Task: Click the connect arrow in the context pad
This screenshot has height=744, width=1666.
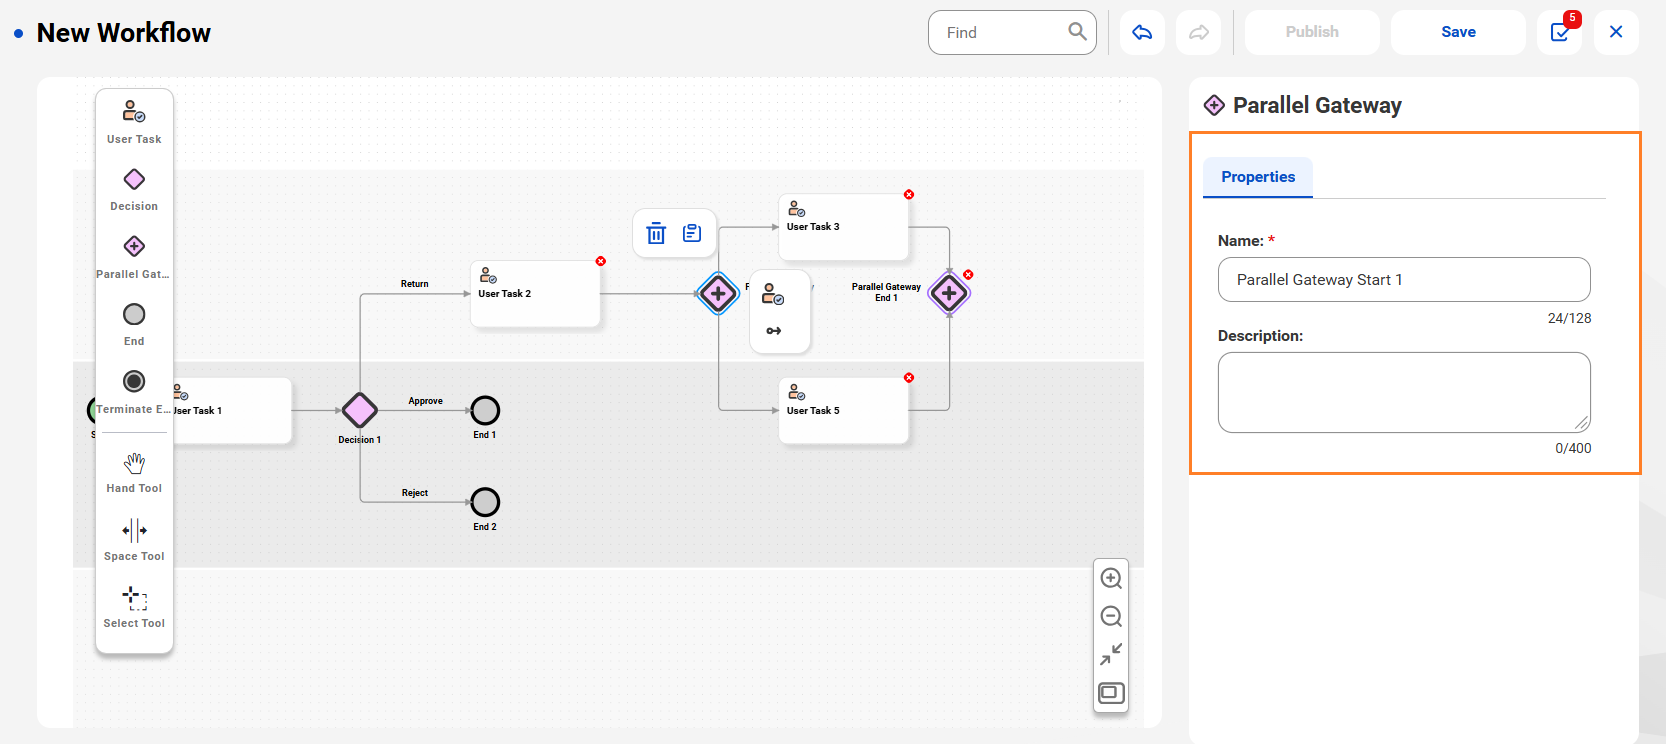Action: point(773,331)
